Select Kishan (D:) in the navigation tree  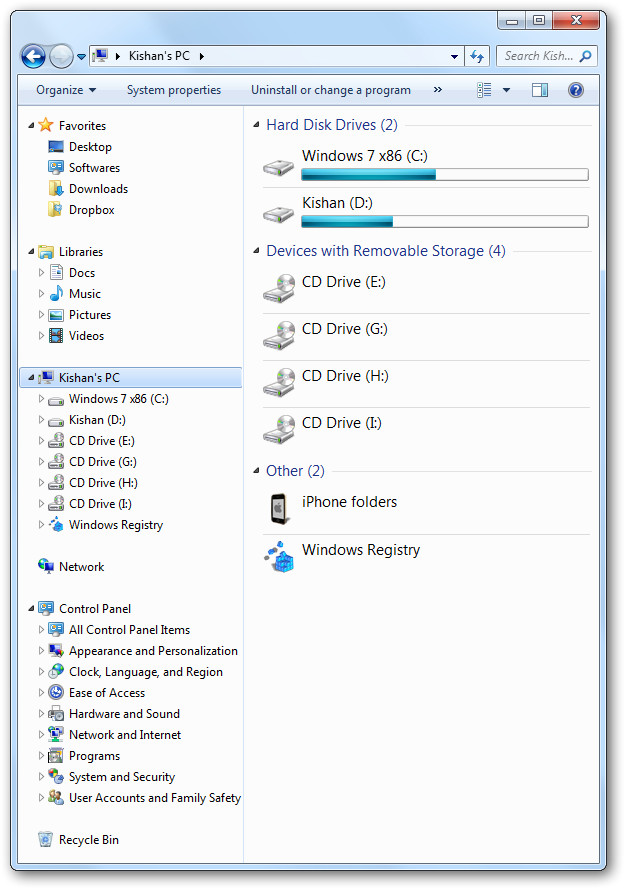coord(97,420)
